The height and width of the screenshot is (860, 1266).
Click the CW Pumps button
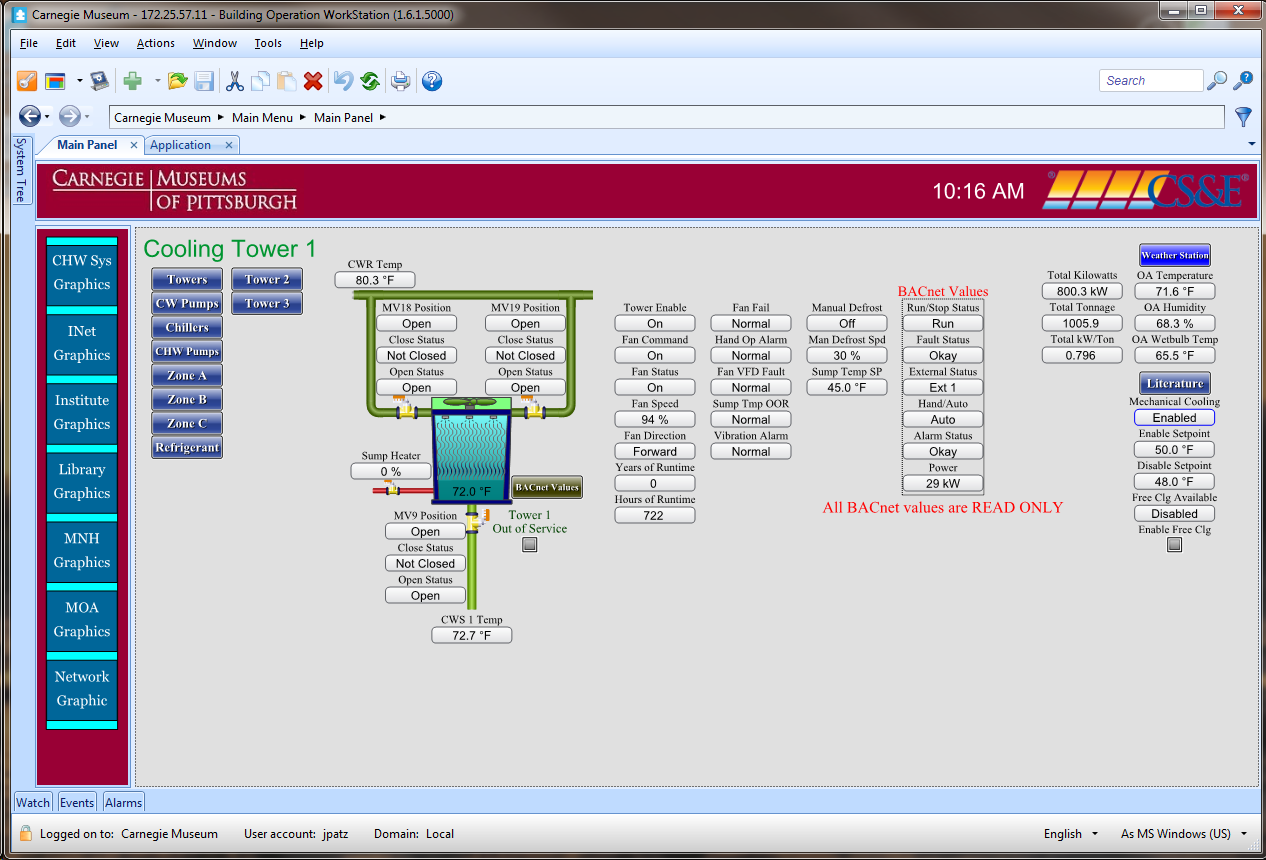[x=187, y=303]
